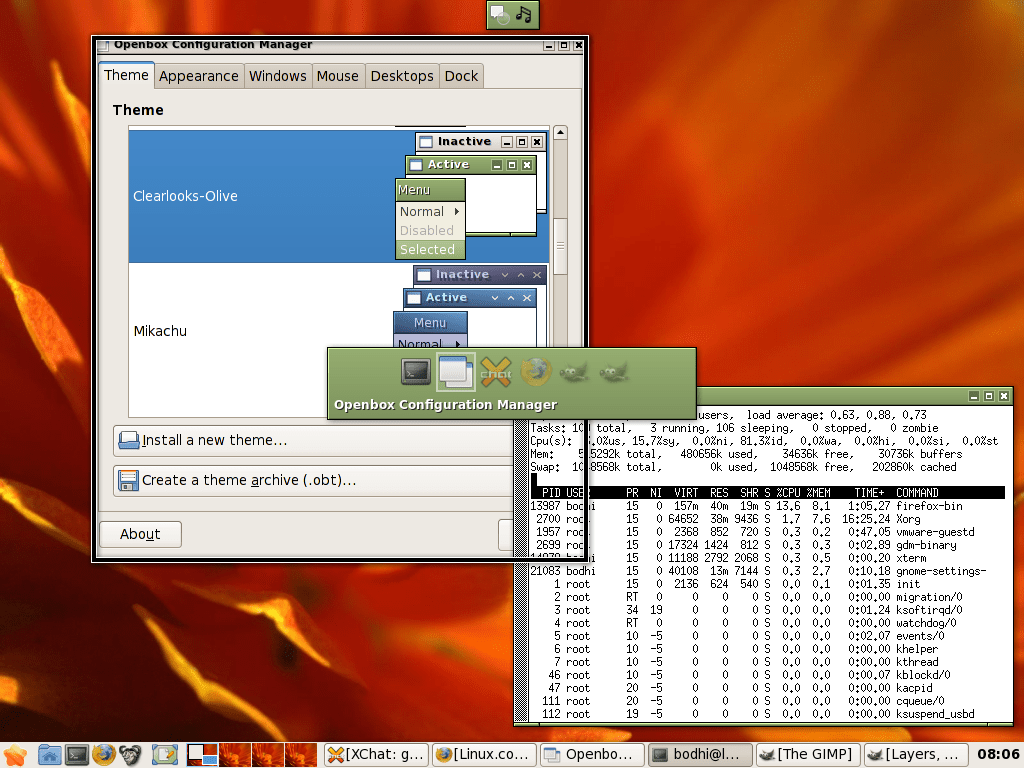Image resolution: width=1024 pixels, height=768 pixels.
Task: Click the gnome-settings- process row
Action: coord(767,571)
